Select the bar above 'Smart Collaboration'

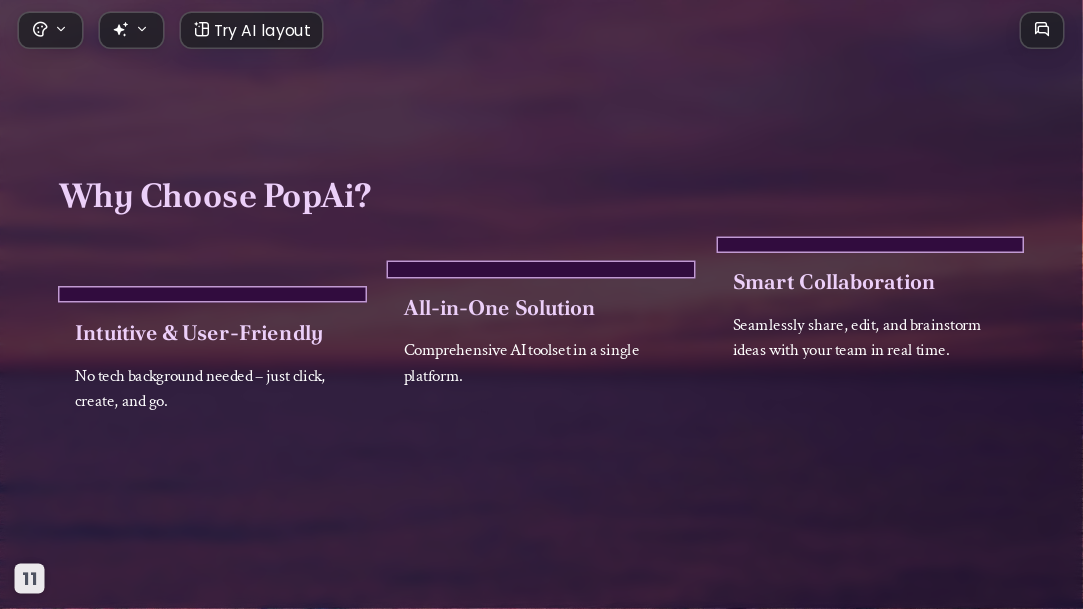870,244
